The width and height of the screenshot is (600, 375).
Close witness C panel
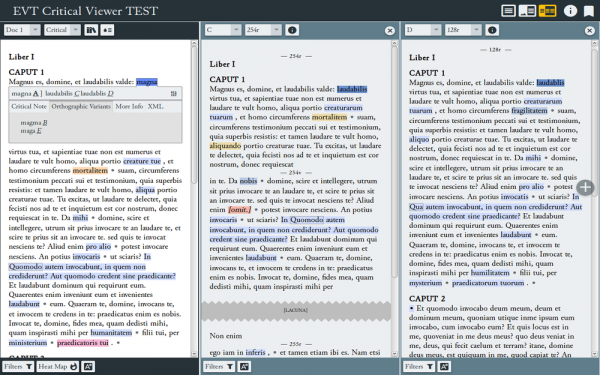click(x=390, y=31)
